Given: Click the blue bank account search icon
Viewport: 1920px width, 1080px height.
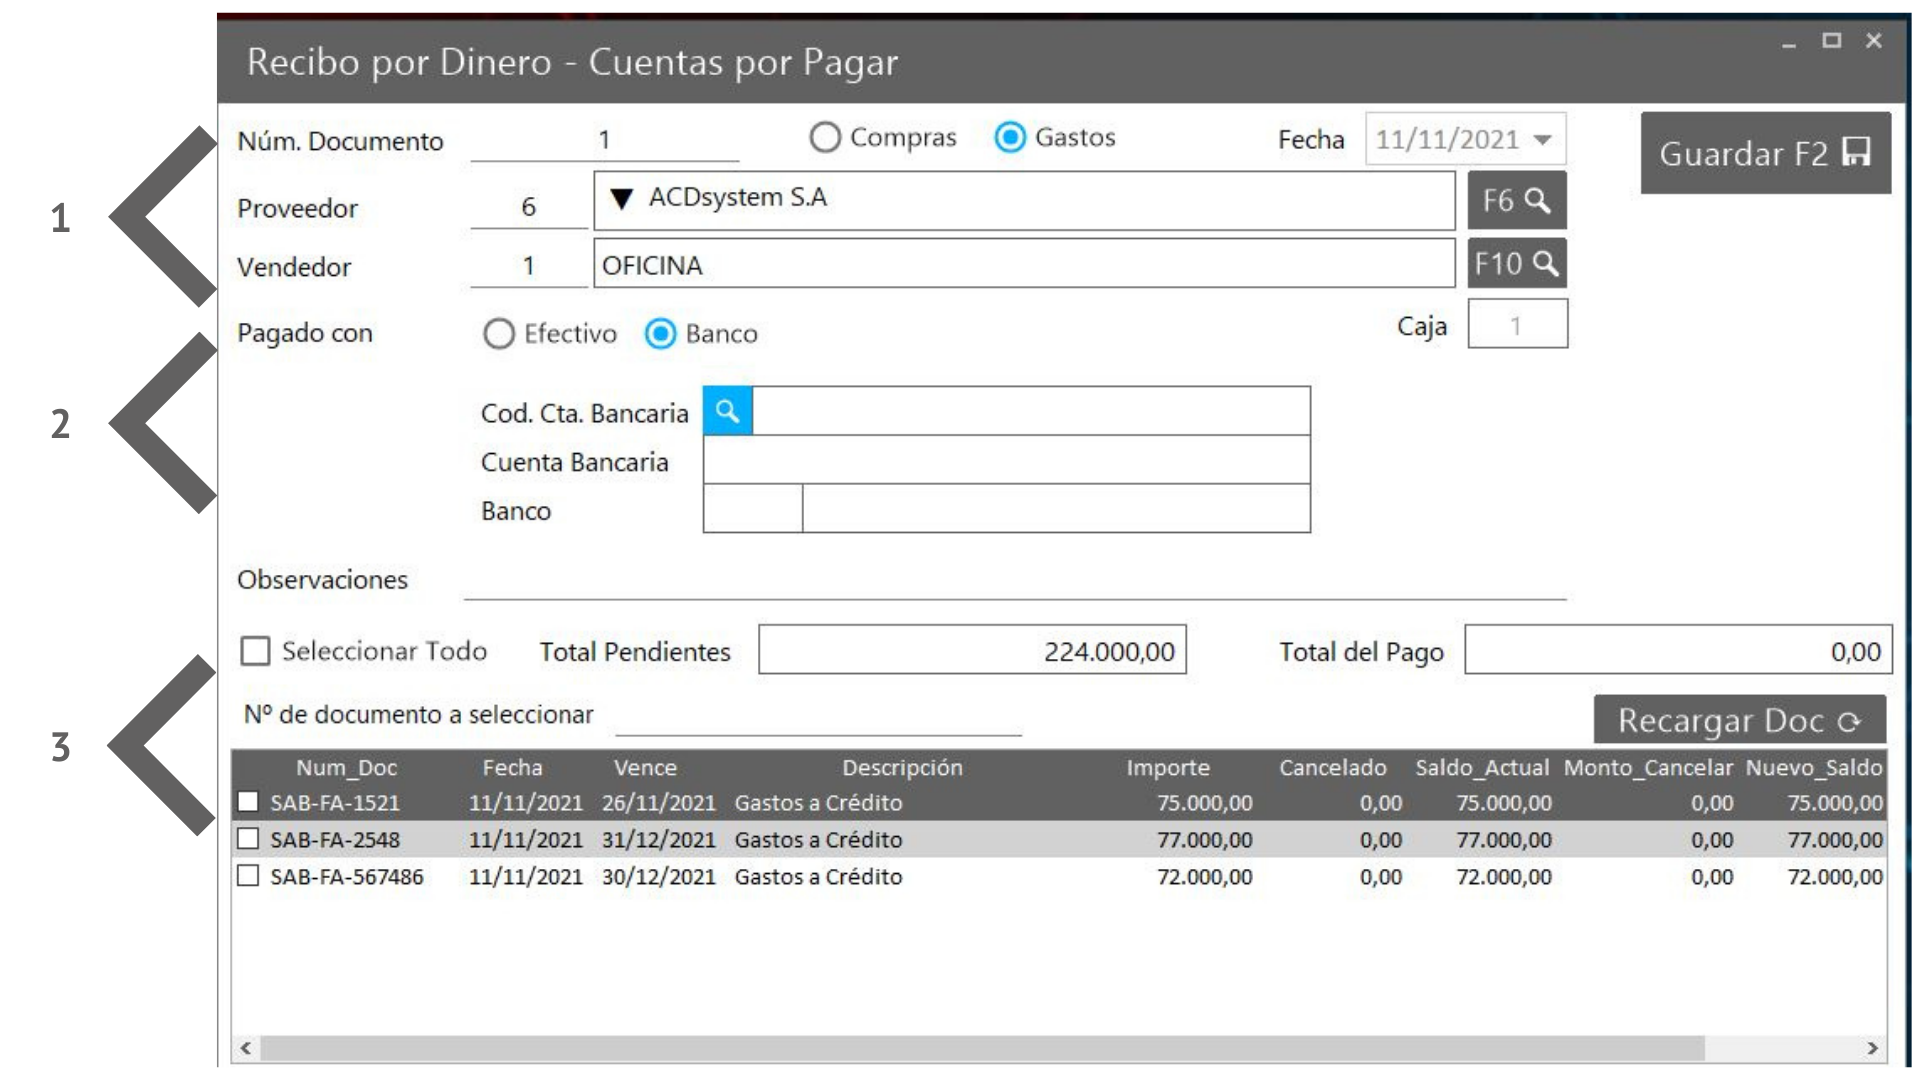Looking at the screenshot, I should point(727,411).
